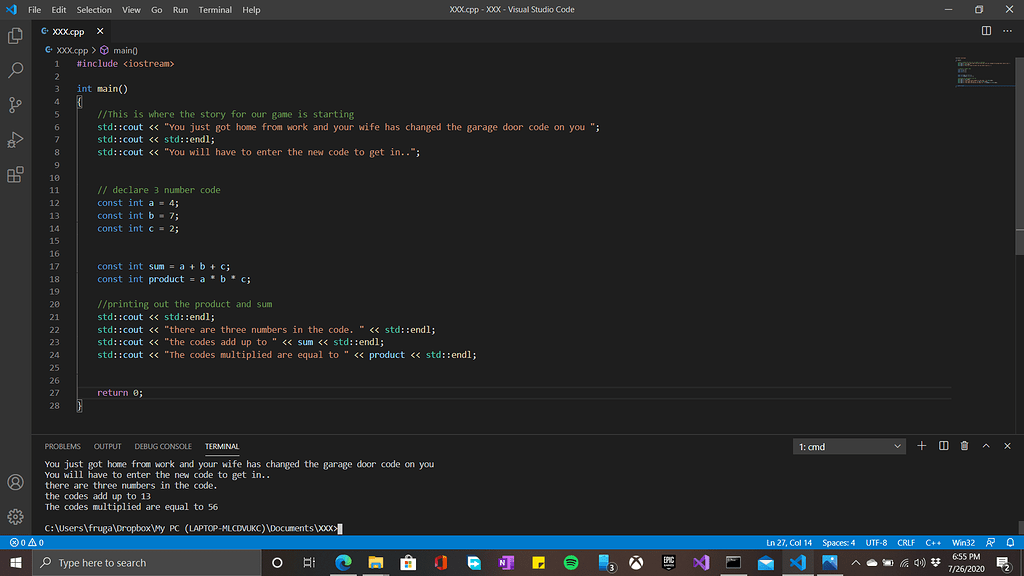Open File Explorer from the taskbar

click(376, 562)
